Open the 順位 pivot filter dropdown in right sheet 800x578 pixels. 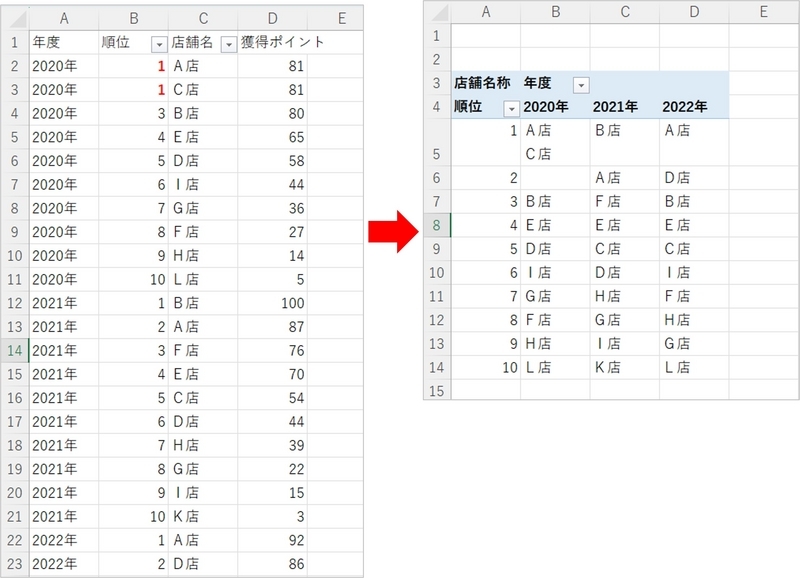[x=511, y=109]
